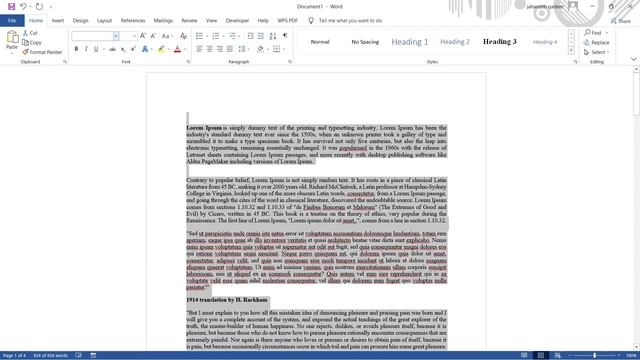Open the multilevel list dropdown

[234, 36]
